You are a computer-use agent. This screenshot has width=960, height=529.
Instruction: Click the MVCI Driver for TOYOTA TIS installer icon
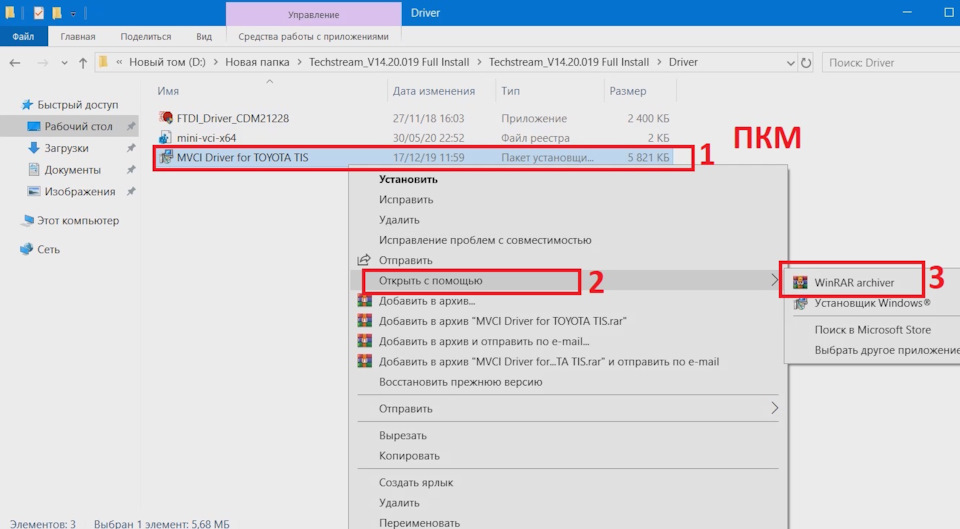(166, 157)
